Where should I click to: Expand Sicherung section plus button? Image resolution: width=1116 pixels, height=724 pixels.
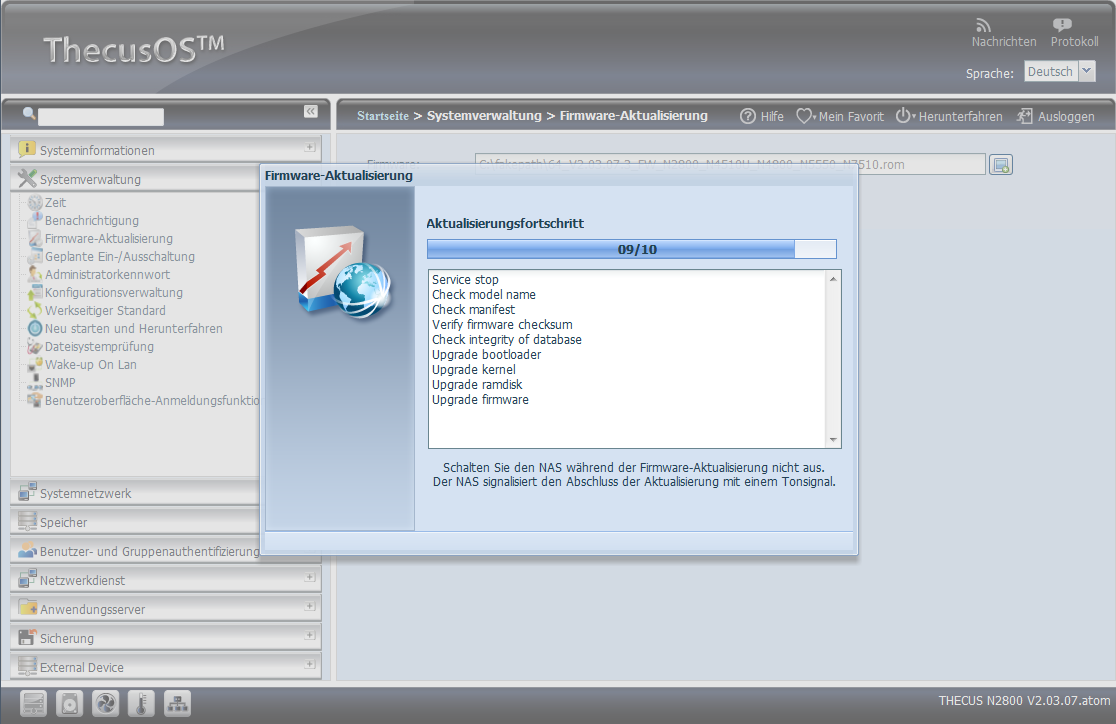click(310, 635)
